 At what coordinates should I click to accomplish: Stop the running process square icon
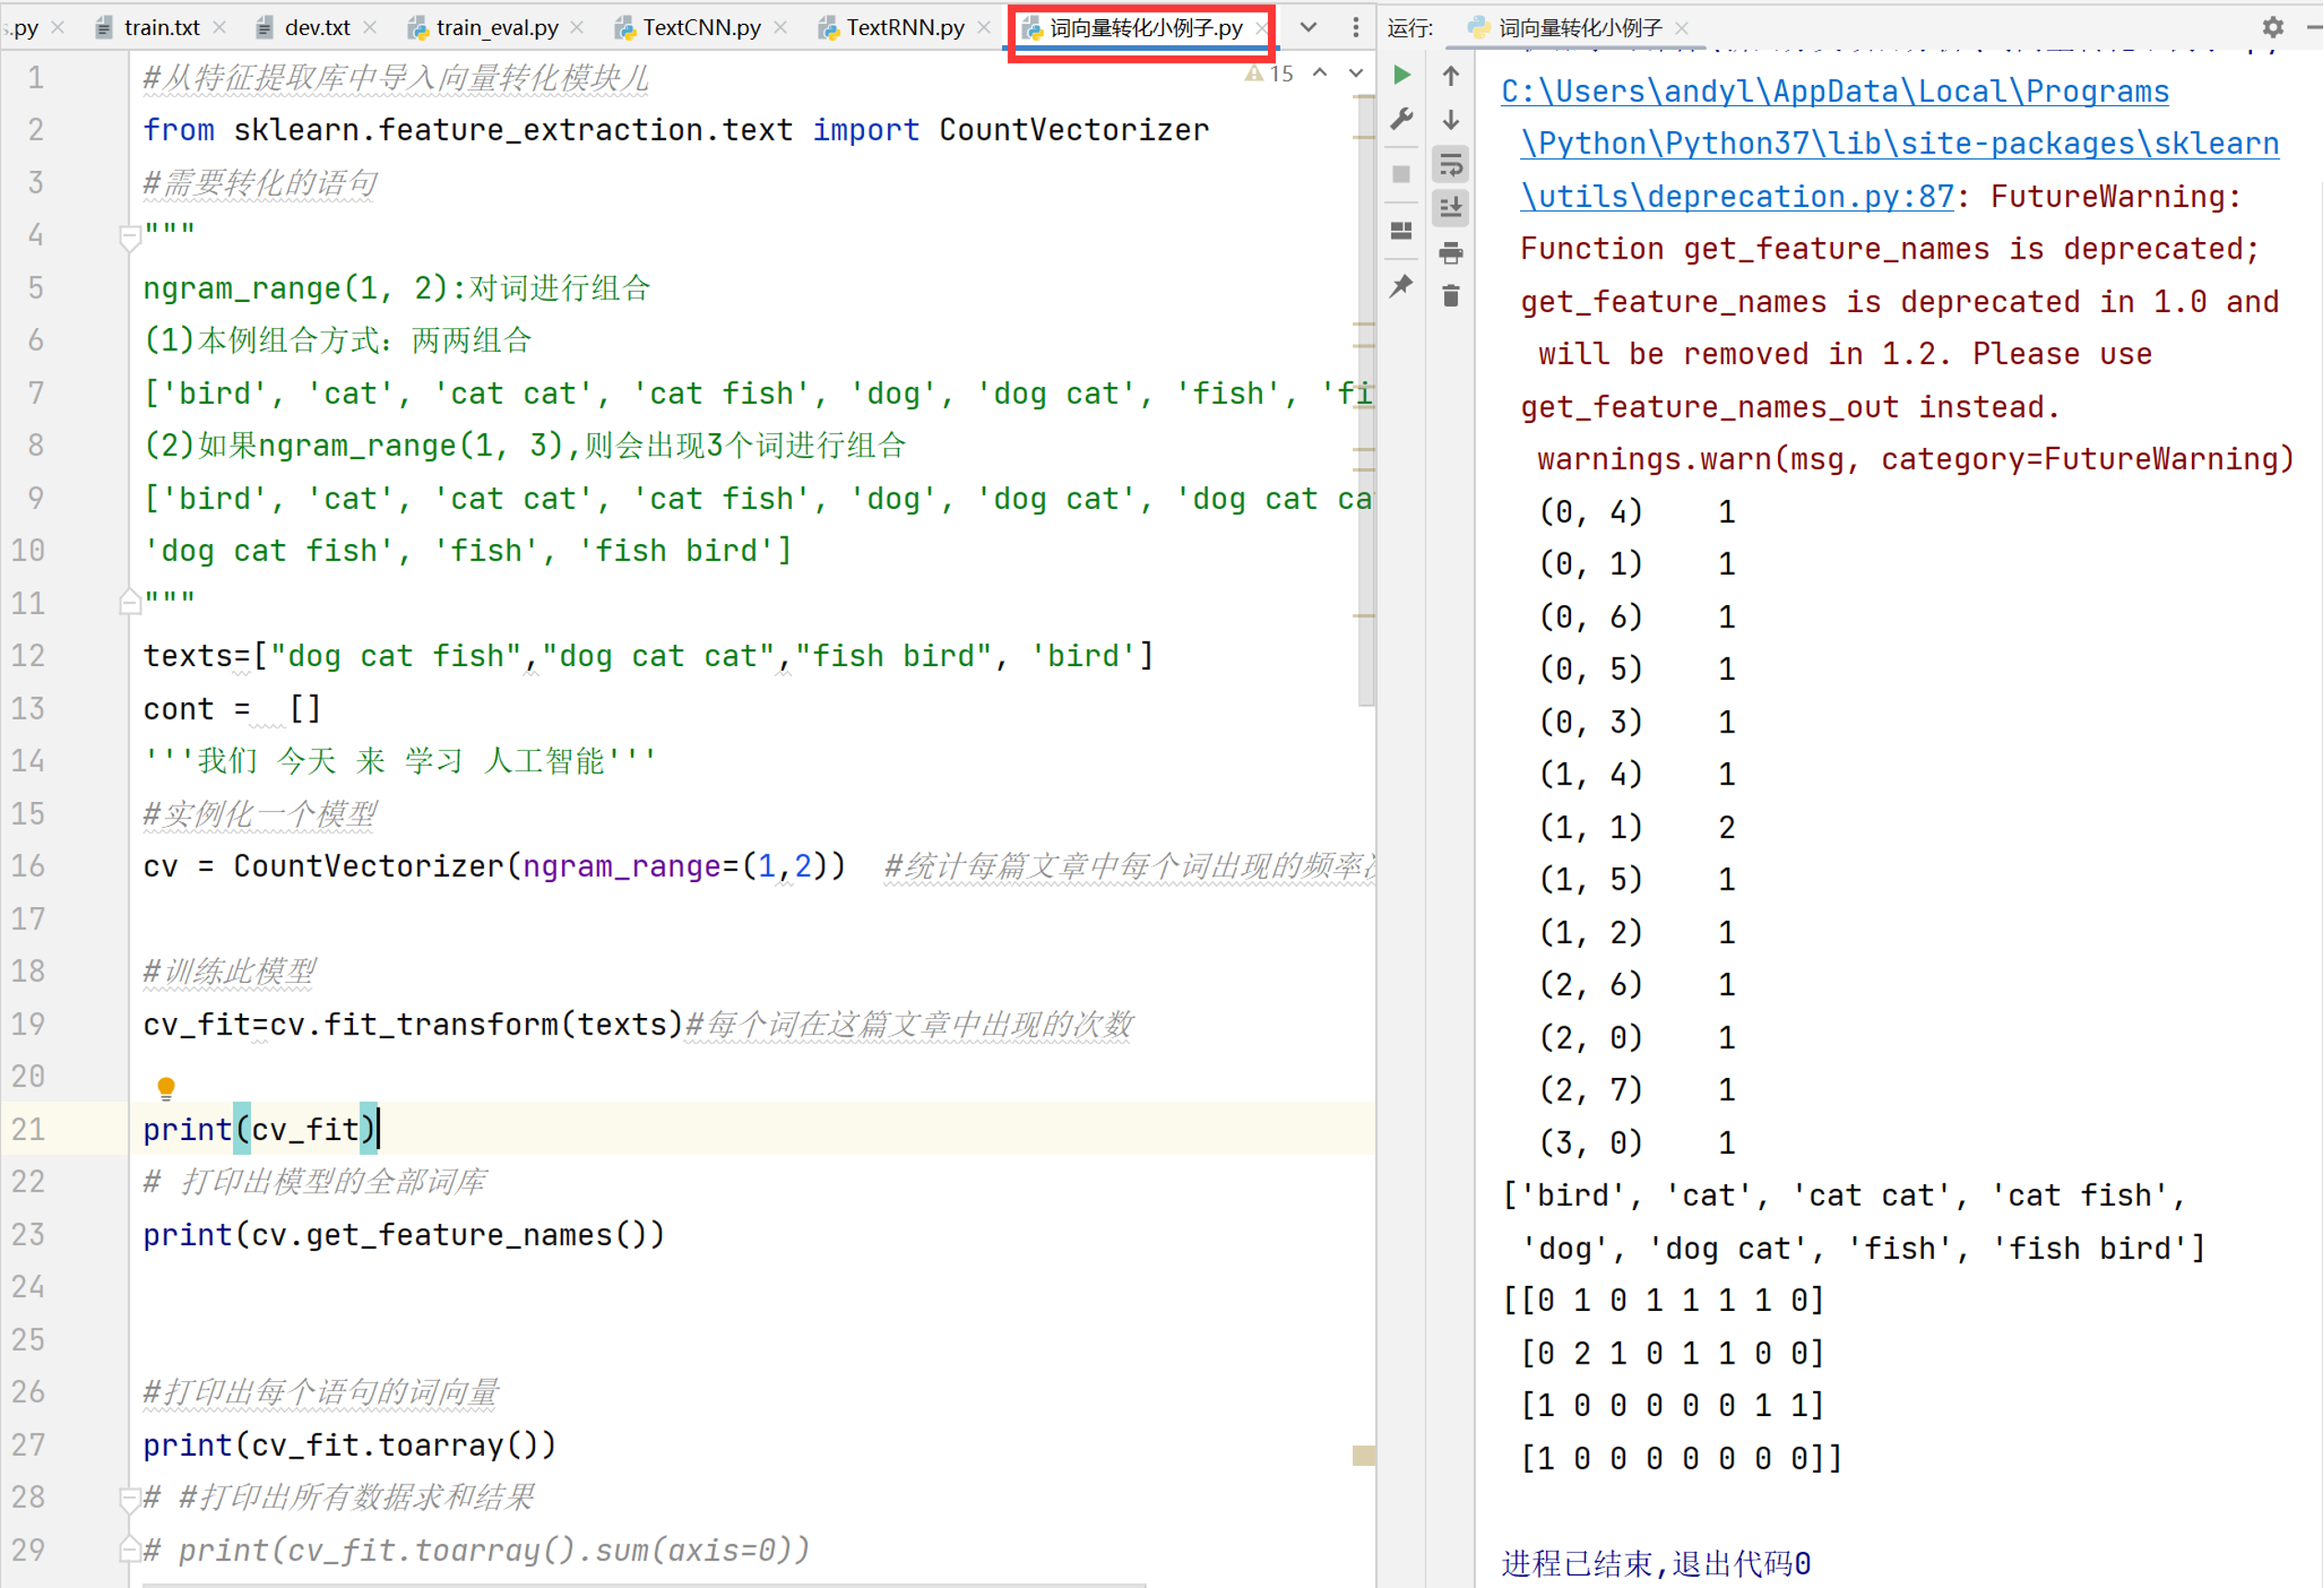[1402, 174]
